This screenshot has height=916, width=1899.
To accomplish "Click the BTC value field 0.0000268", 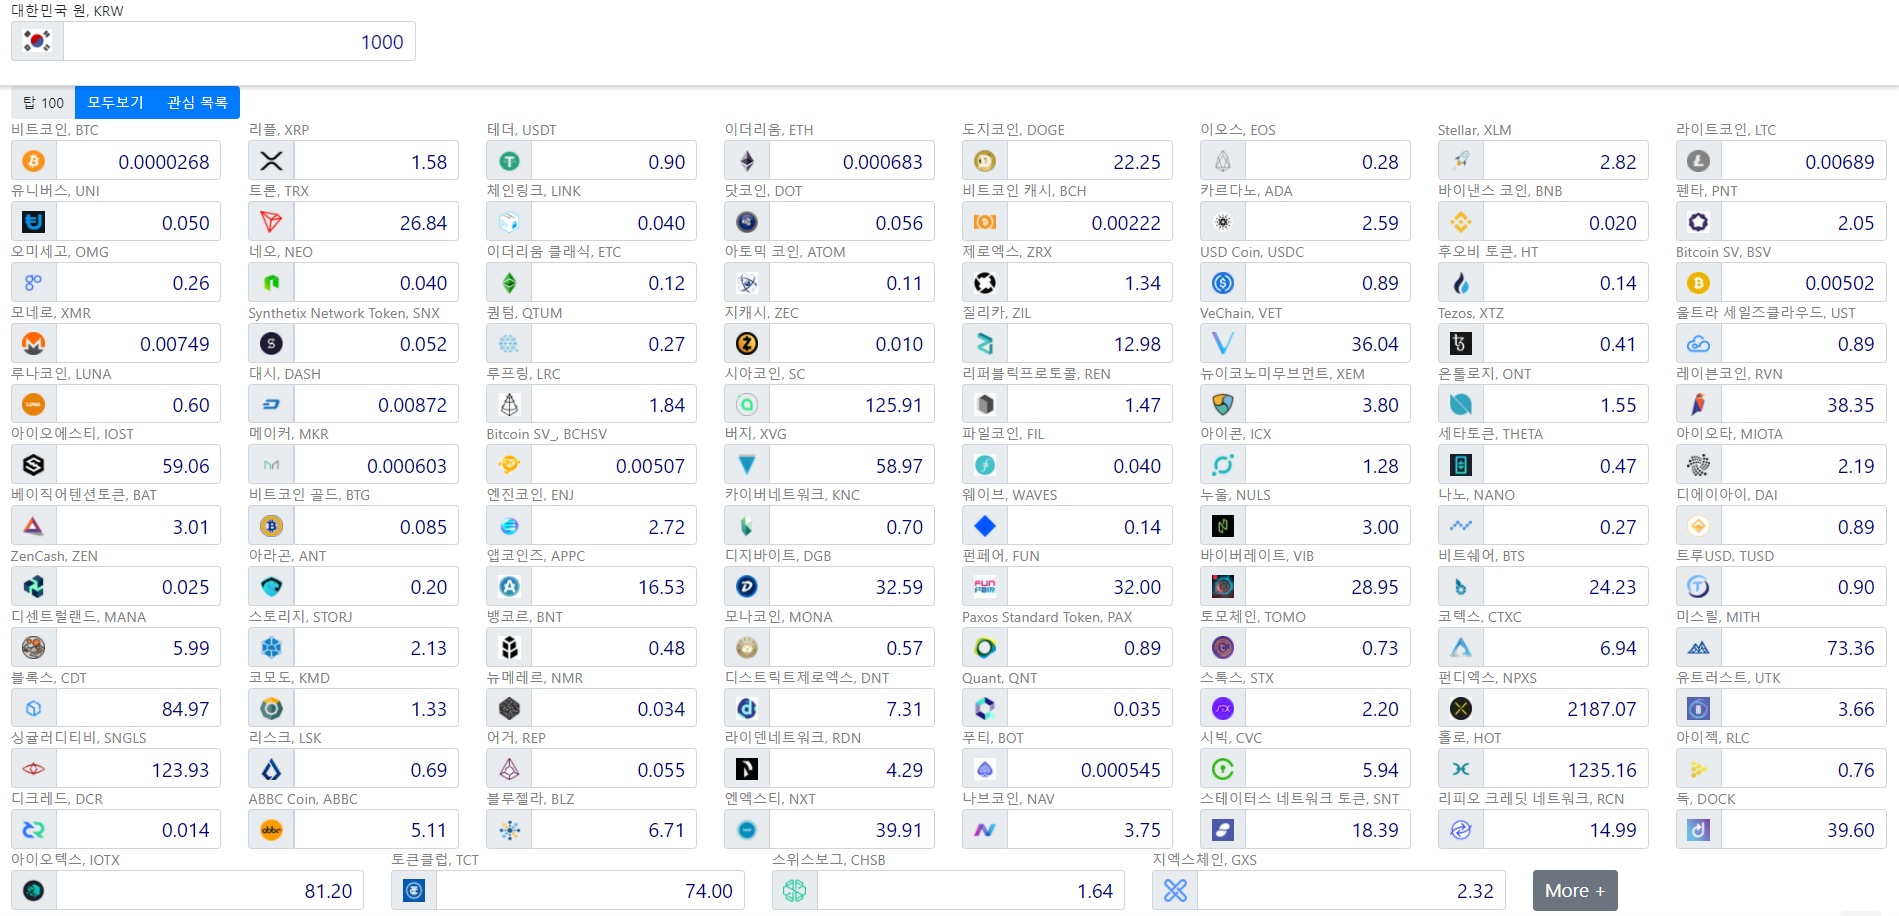I will pos(138,162).
